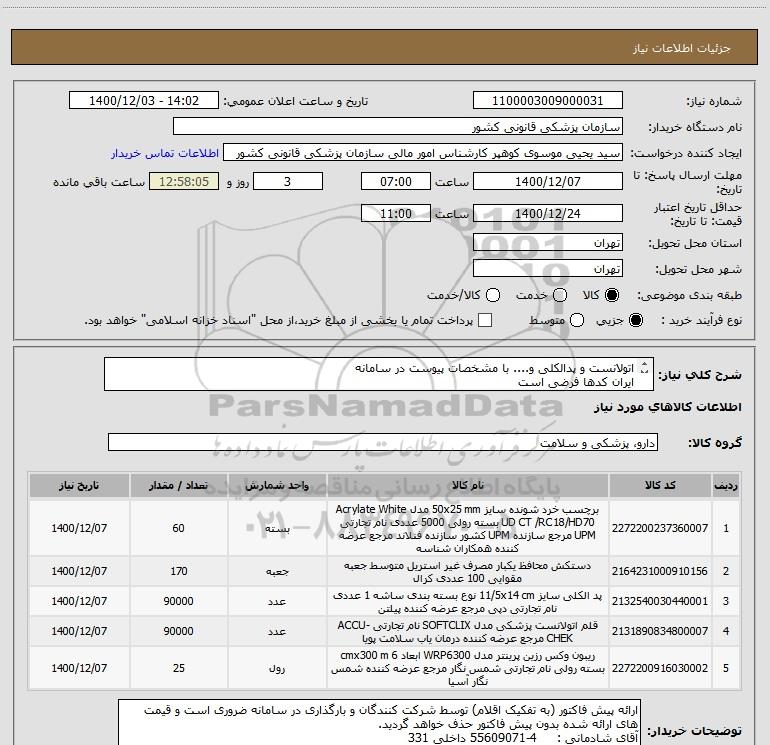
Task: Click the نام کالا column header
Action: tap(468, 486)
